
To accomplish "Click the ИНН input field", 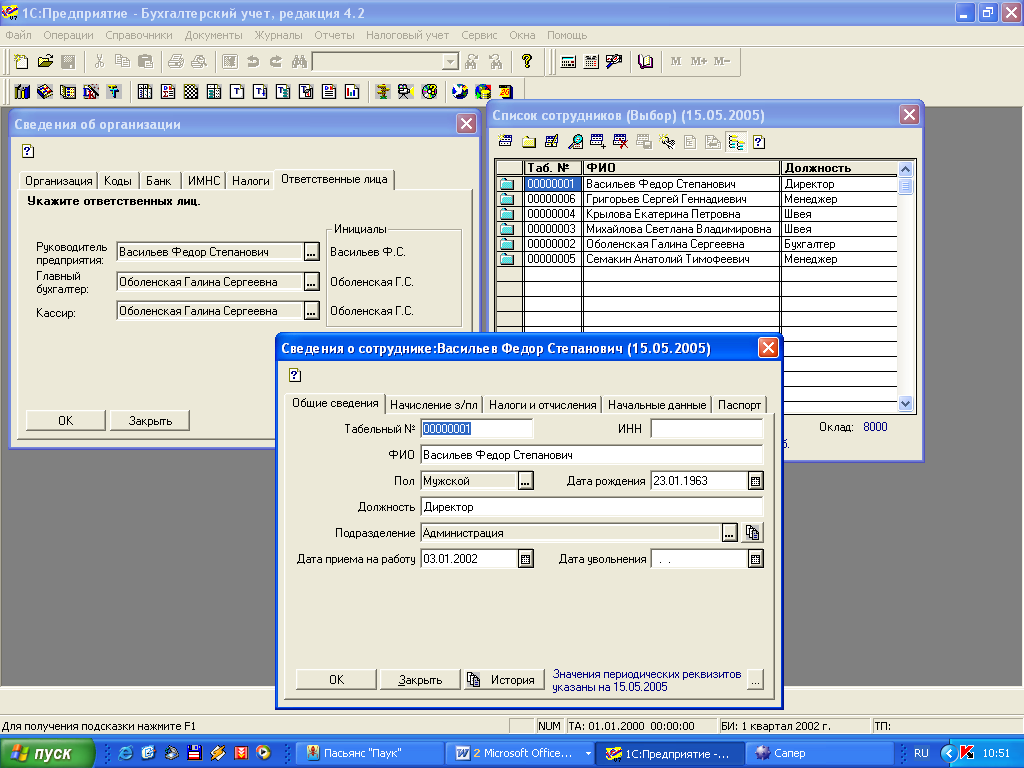I will pyautogui.click(x=707, y=429).
